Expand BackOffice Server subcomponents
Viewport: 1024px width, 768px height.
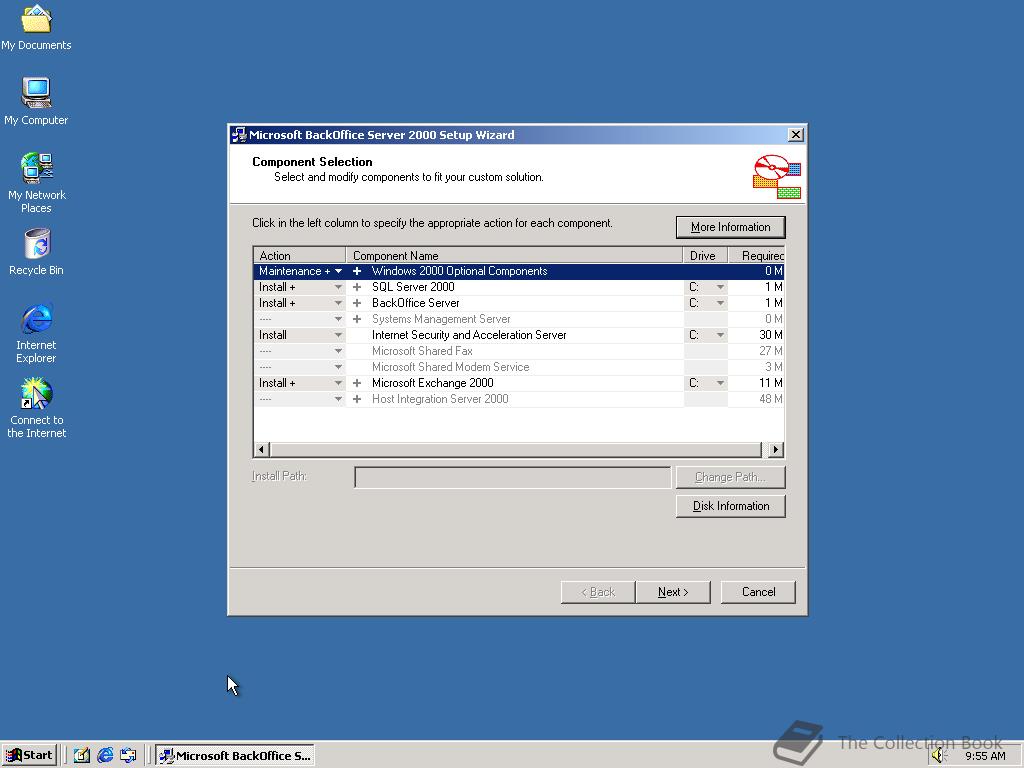click(x=357, y=303)
